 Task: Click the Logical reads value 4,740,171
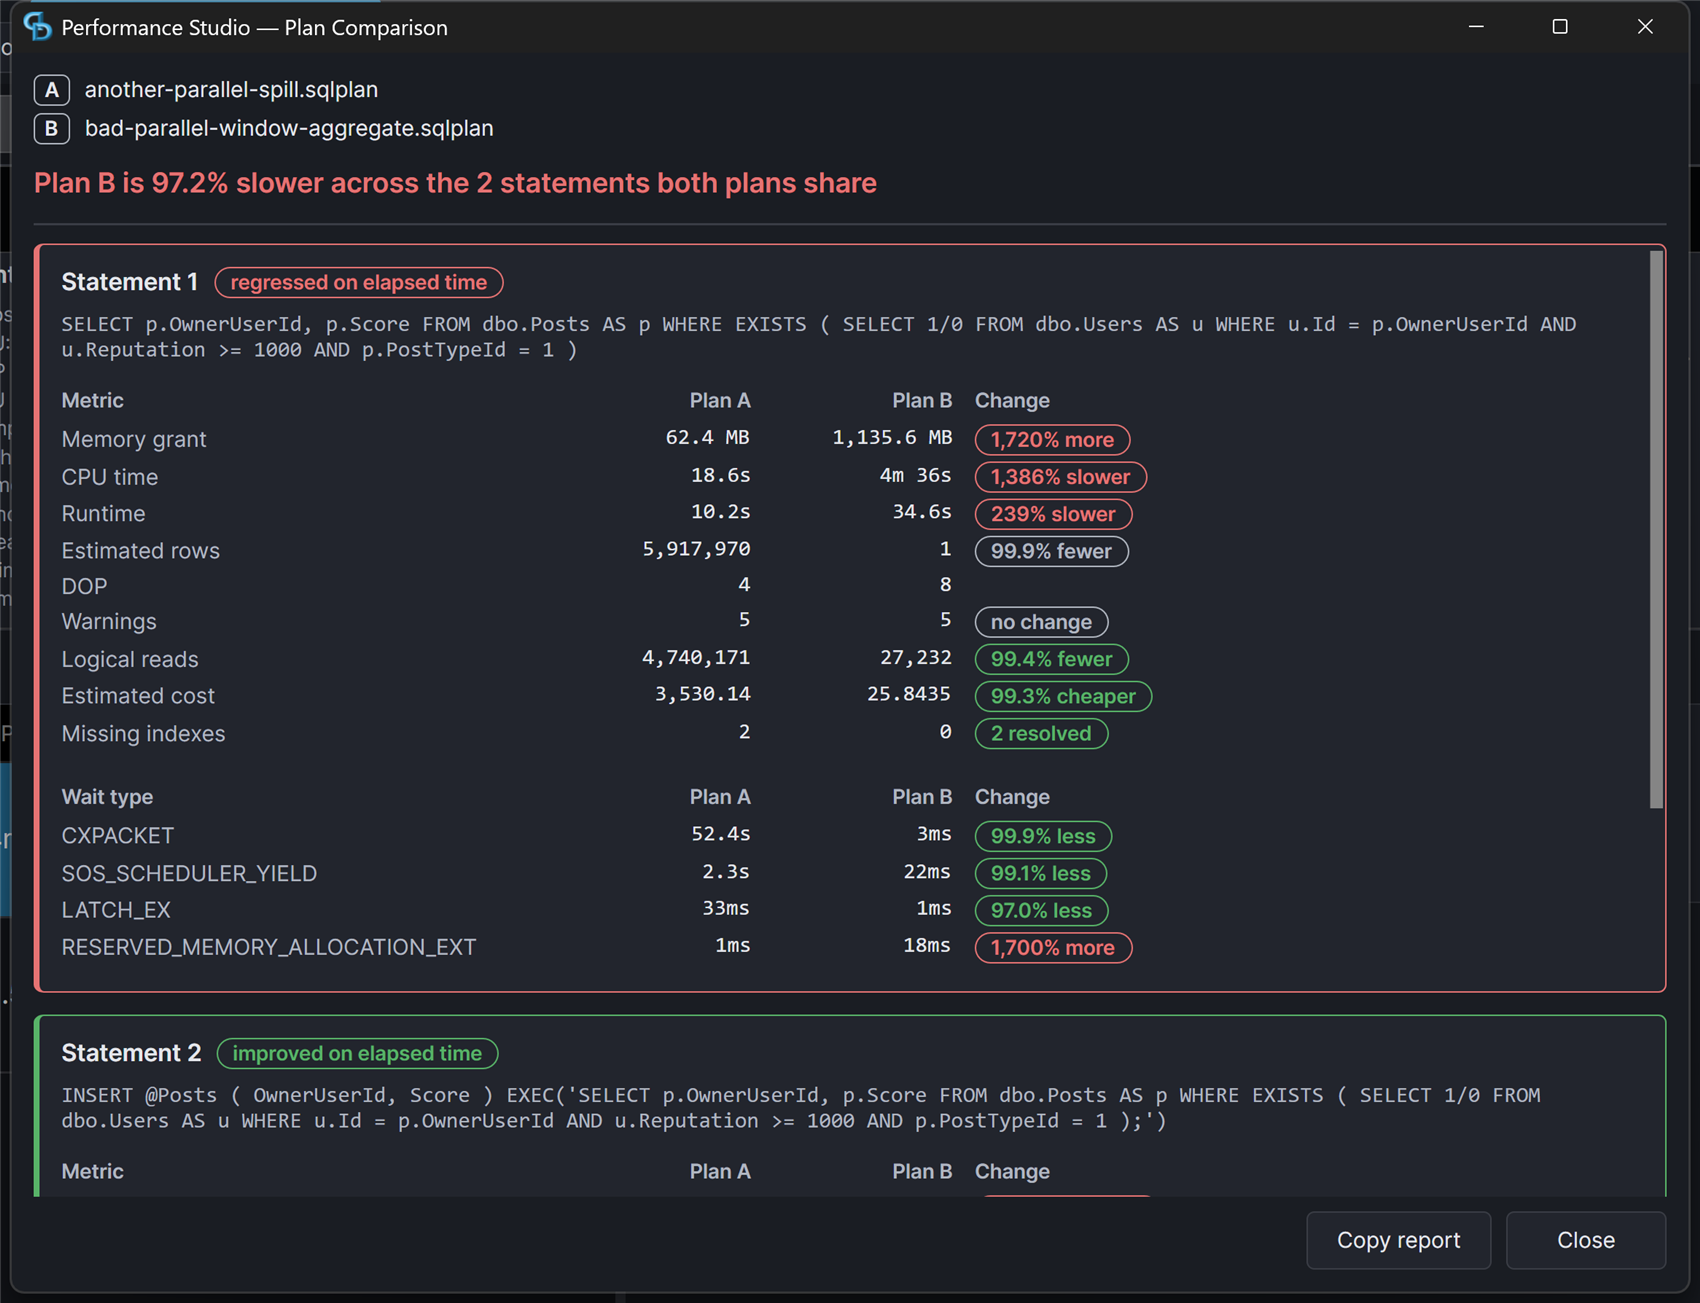coord(696,658)
